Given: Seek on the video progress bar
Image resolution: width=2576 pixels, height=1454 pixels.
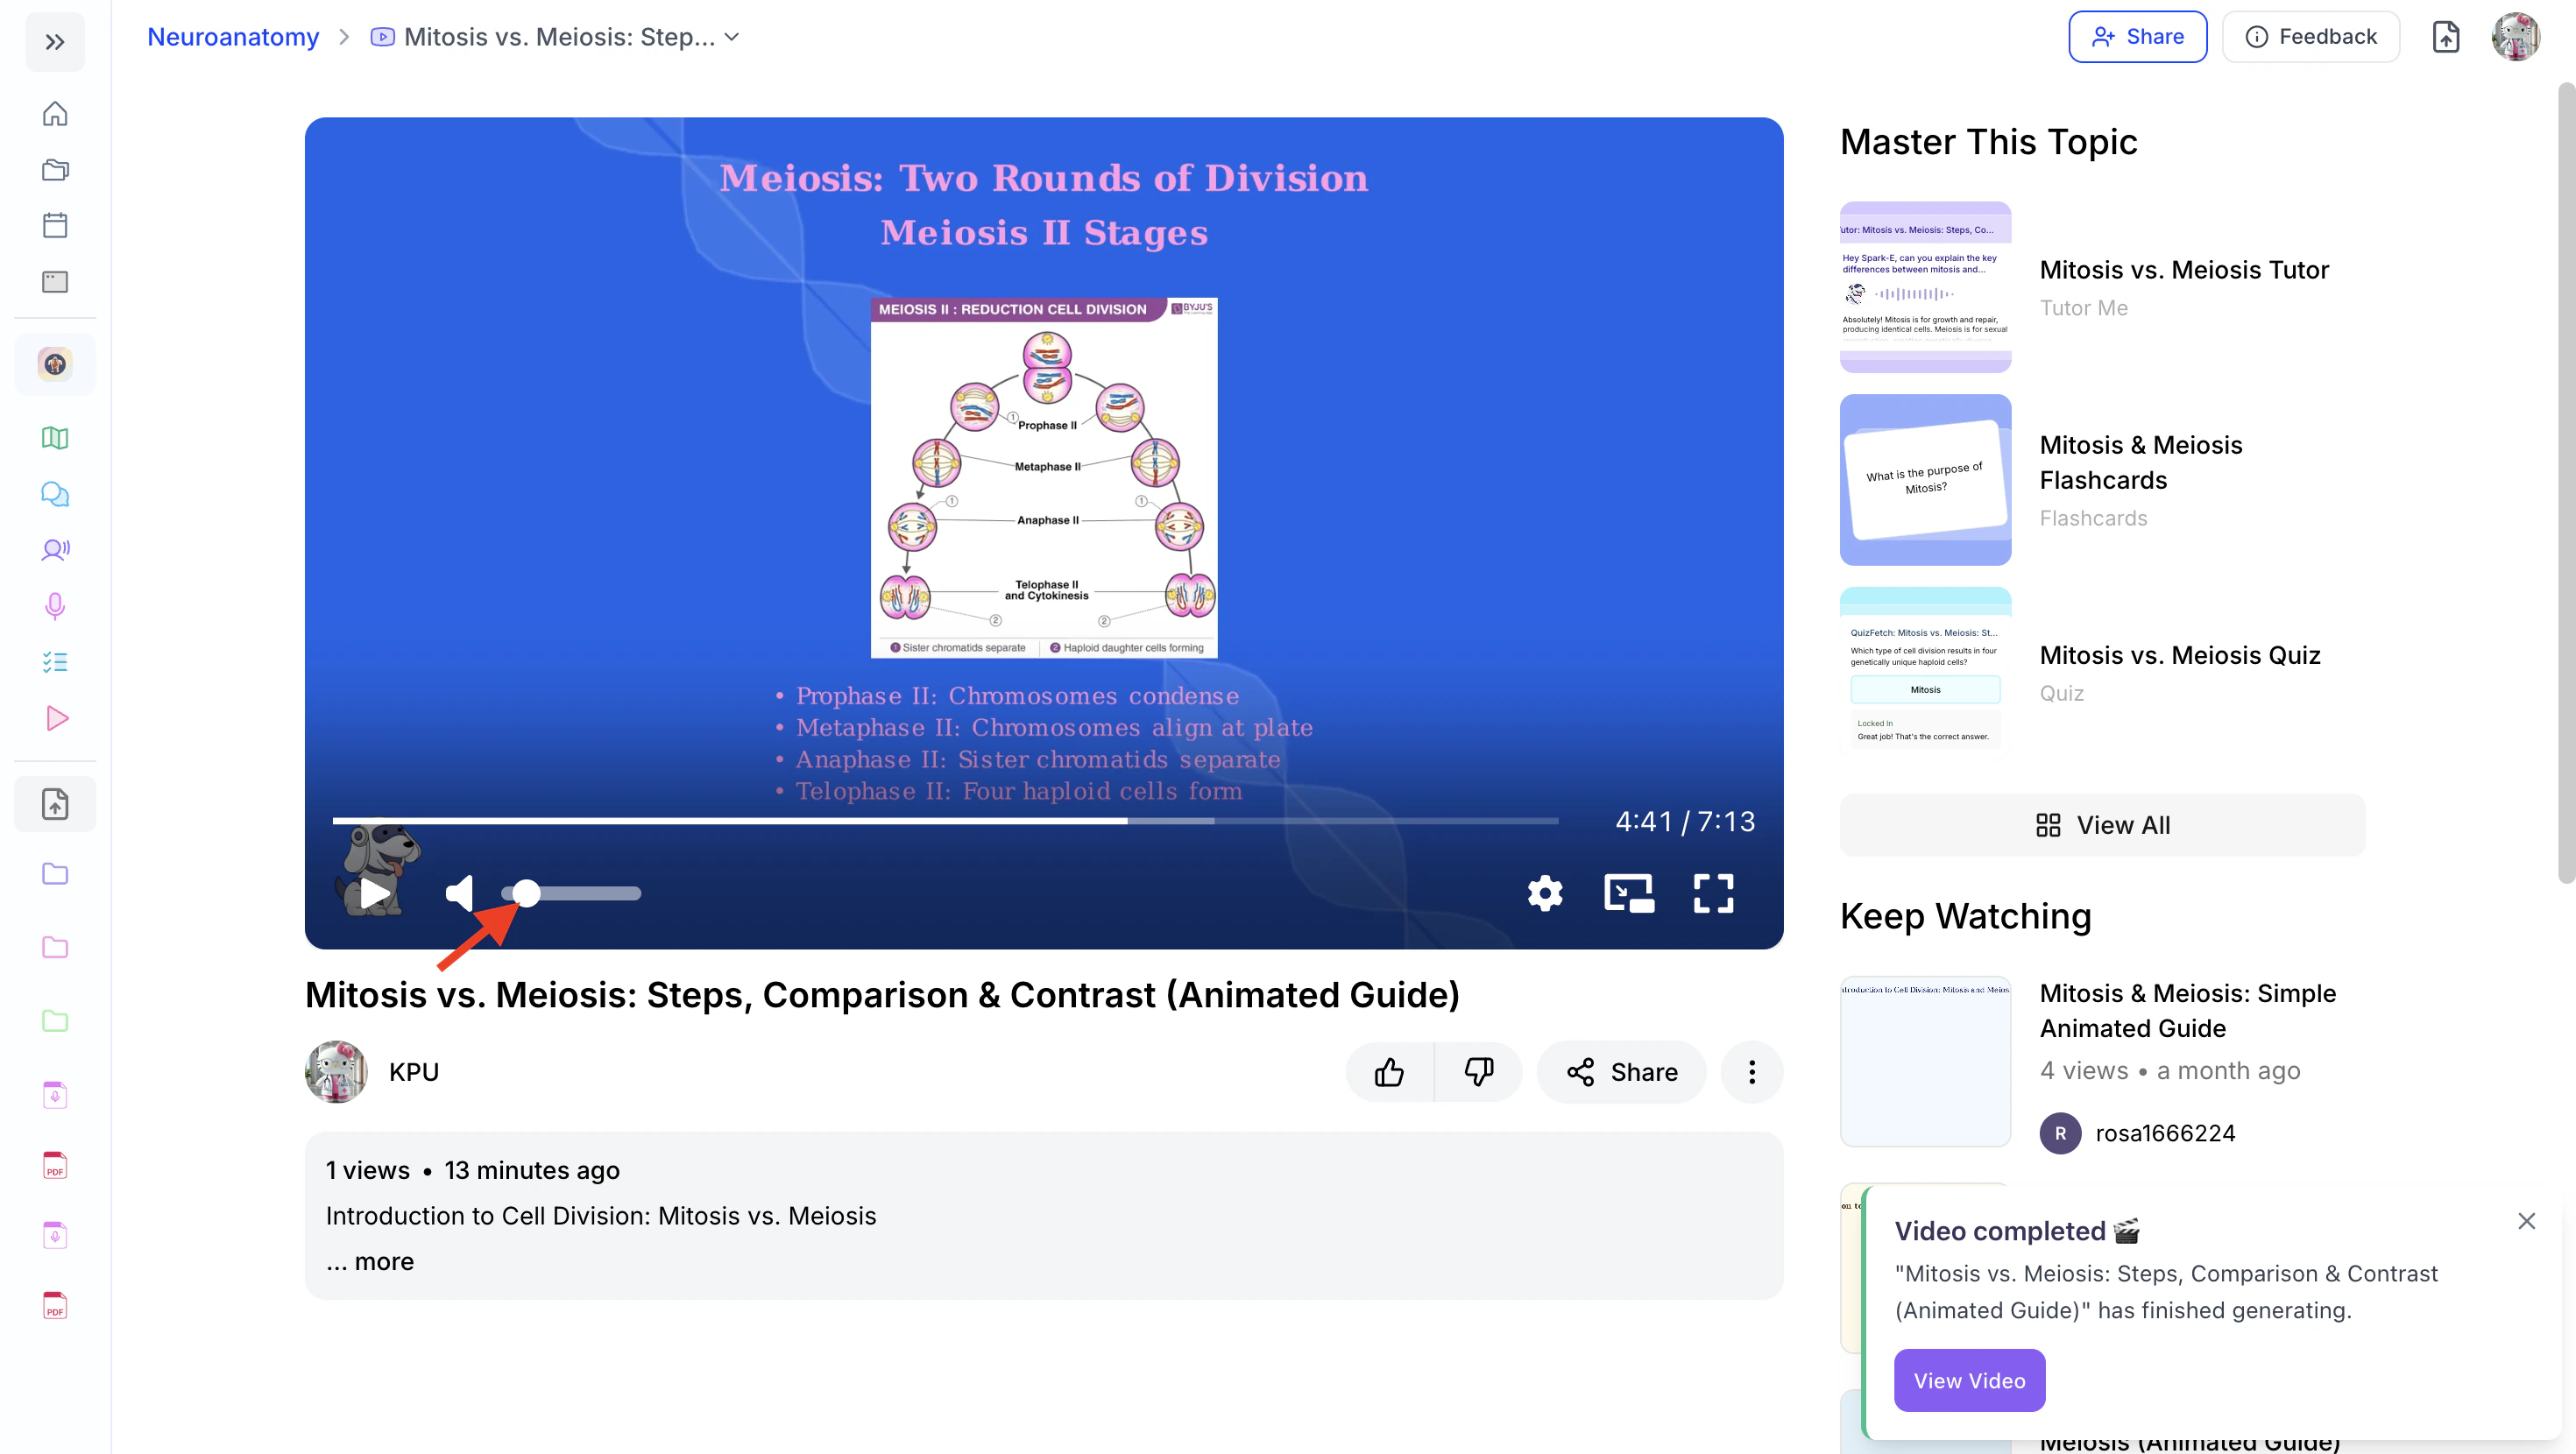Looking at the screenshot, I should 945,821.
